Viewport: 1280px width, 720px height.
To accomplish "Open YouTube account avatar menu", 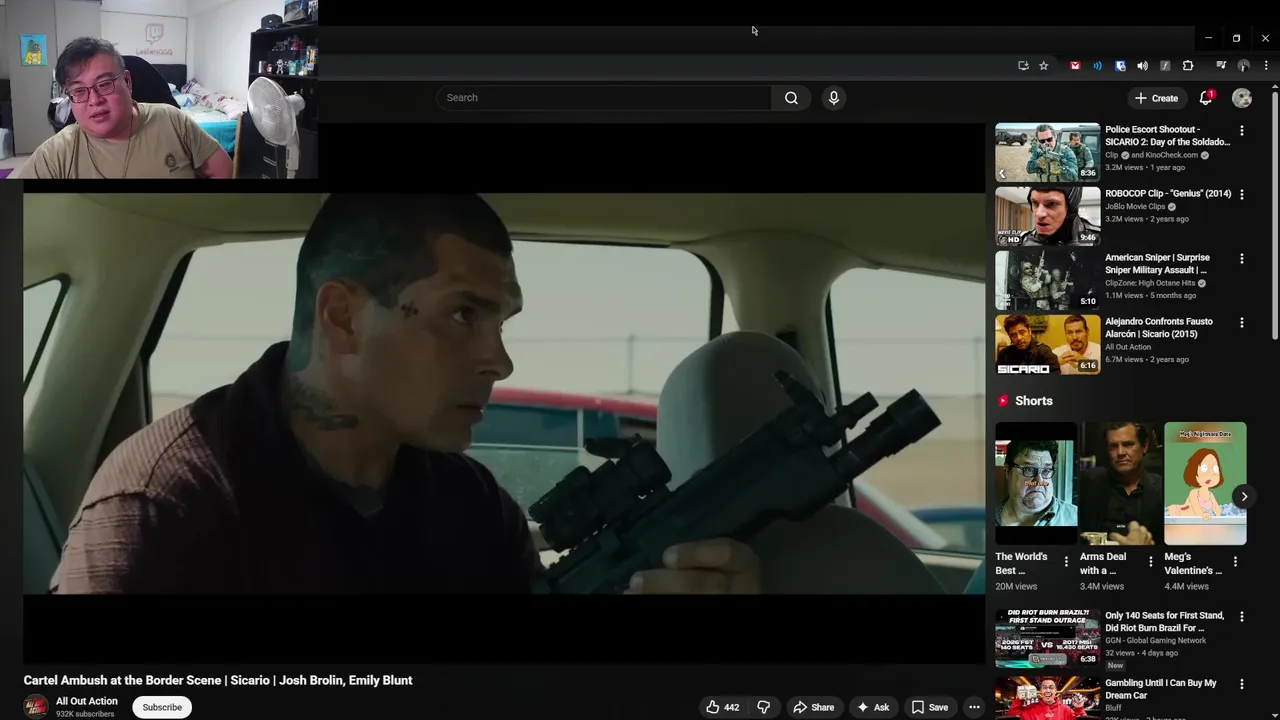I will [x=1242, y=98].
